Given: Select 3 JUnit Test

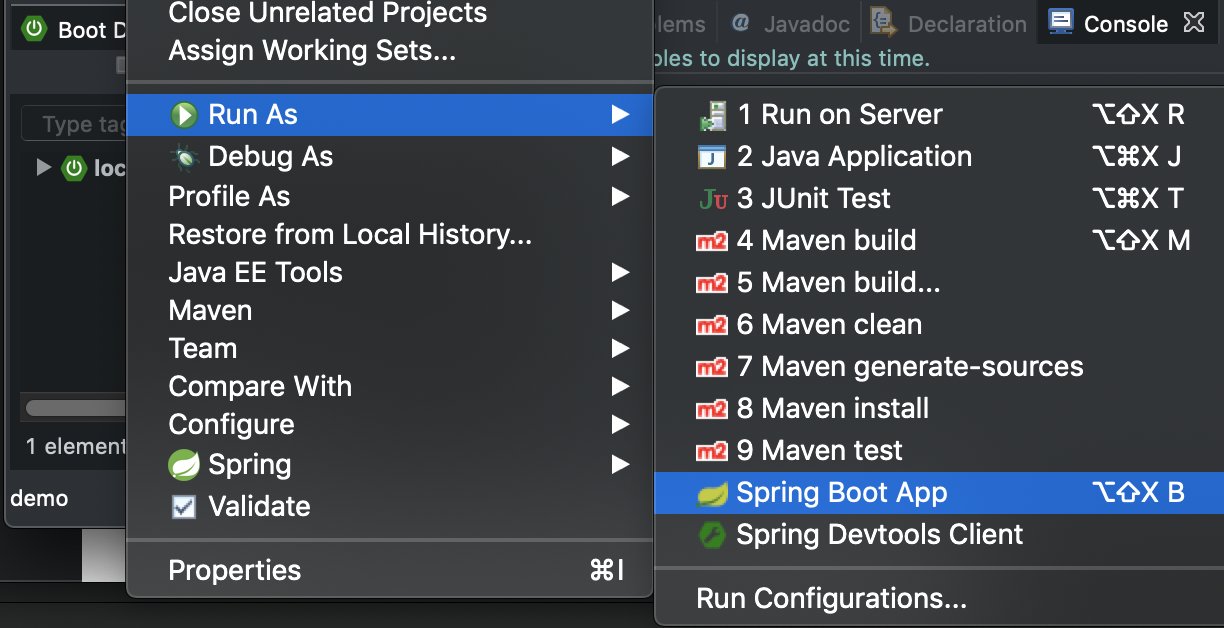Looking at the screenshot, I should coord(939,199).
